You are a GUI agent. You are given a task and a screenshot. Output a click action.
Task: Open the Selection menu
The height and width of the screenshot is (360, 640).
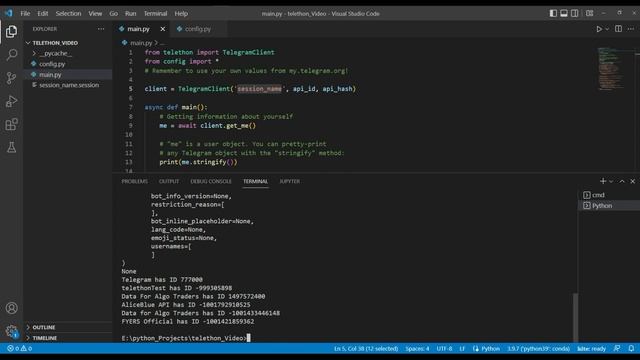tap(68, 13)
